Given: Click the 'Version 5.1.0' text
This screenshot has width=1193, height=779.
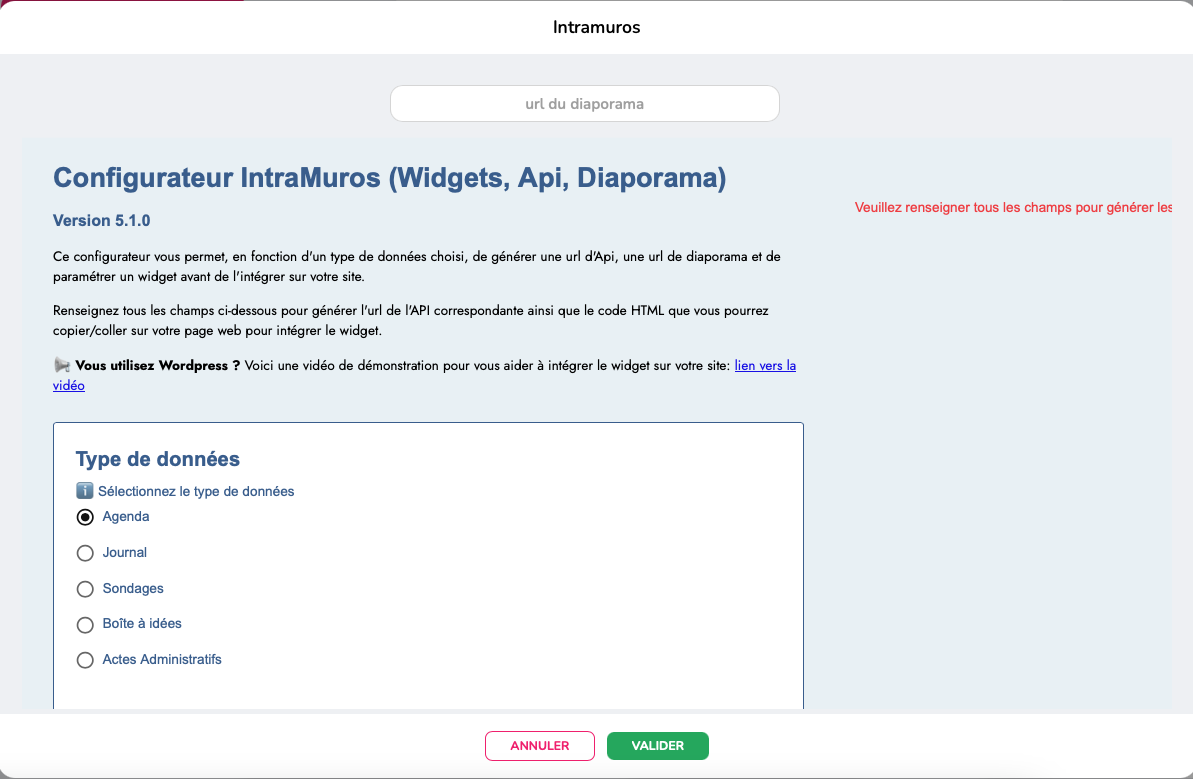Looking at the screenshot, I should click(101, 221).
